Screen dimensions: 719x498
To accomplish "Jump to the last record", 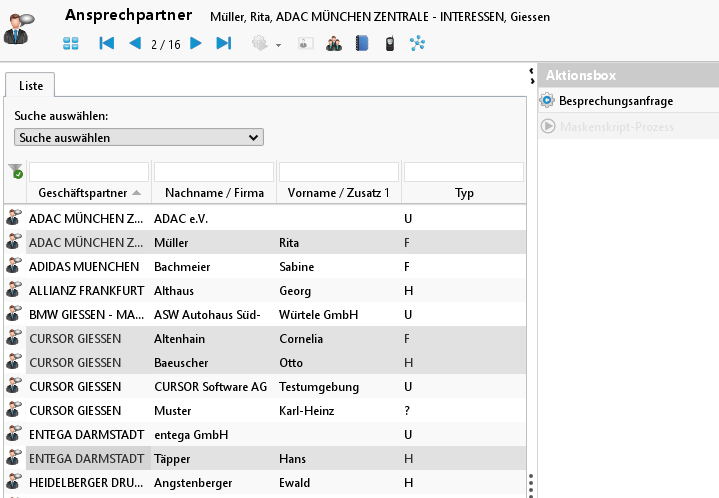I will point(224,43).
